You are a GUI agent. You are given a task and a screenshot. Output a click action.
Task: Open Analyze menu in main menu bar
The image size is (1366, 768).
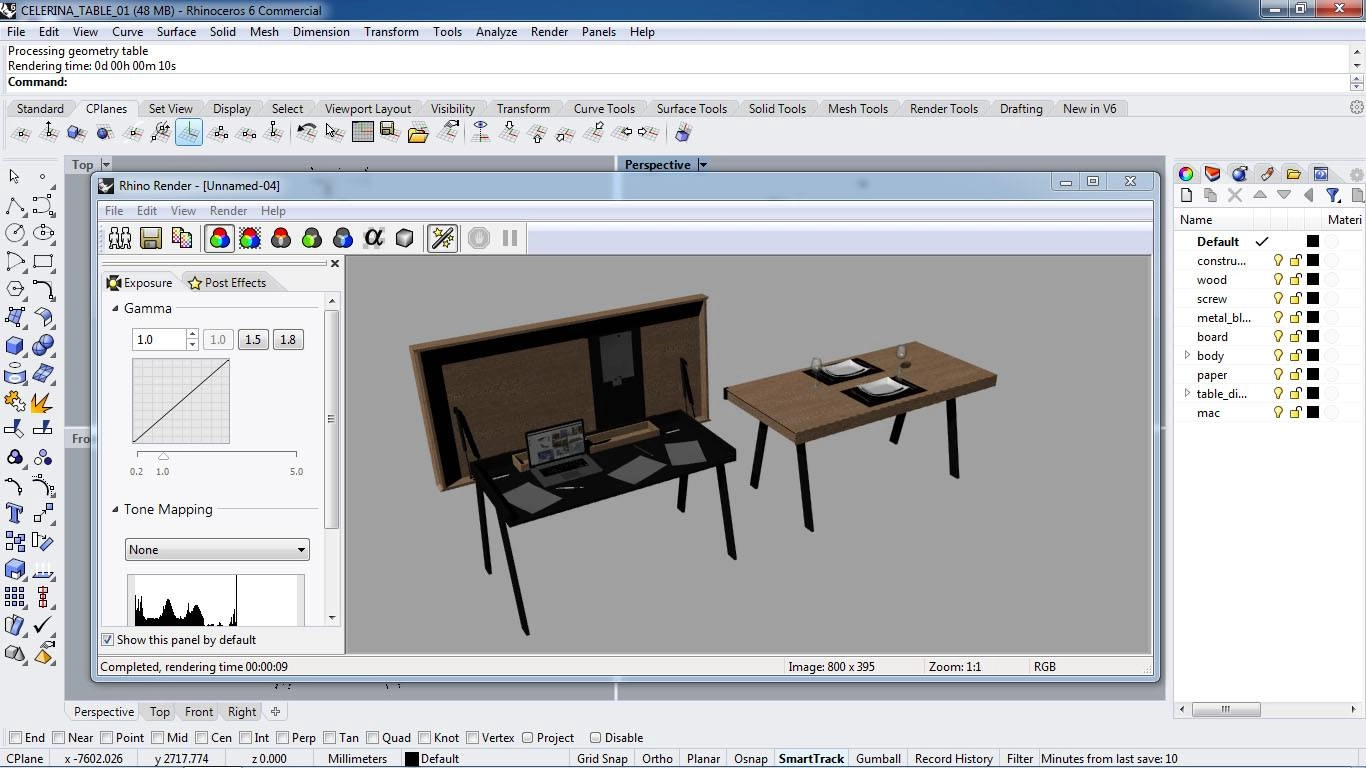point(496,32)
